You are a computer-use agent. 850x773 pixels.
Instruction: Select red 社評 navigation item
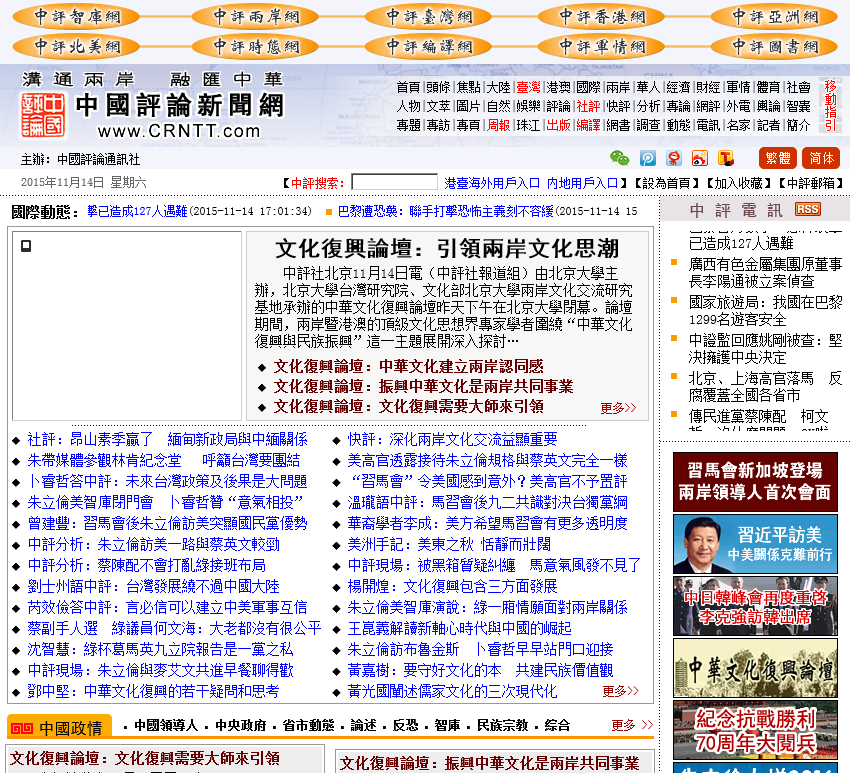pyautogui.click(x=588, y=106)
